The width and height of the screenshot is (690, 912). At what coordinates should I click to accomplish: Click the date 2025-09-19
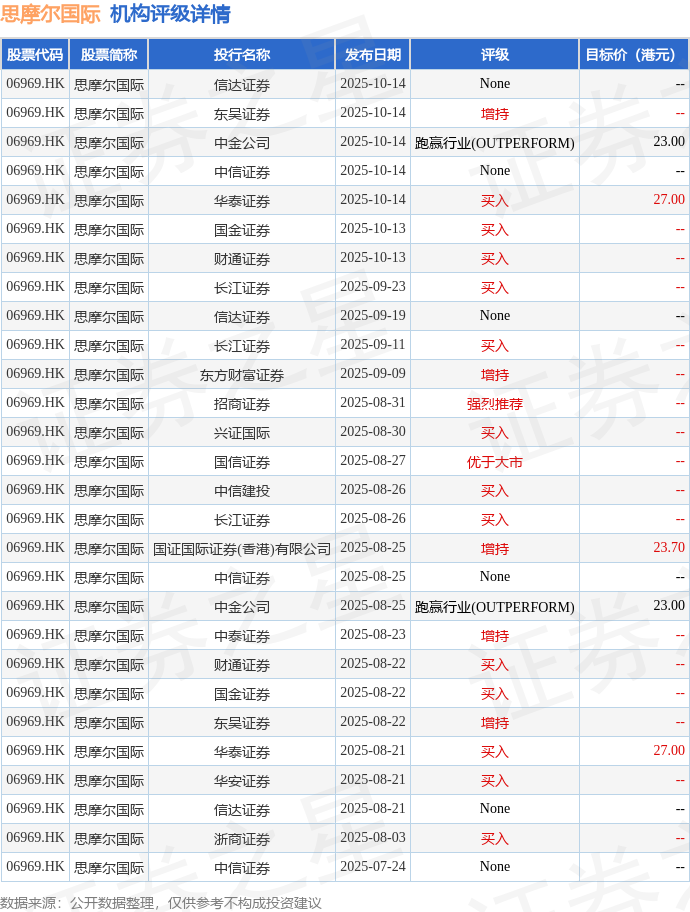373,316
